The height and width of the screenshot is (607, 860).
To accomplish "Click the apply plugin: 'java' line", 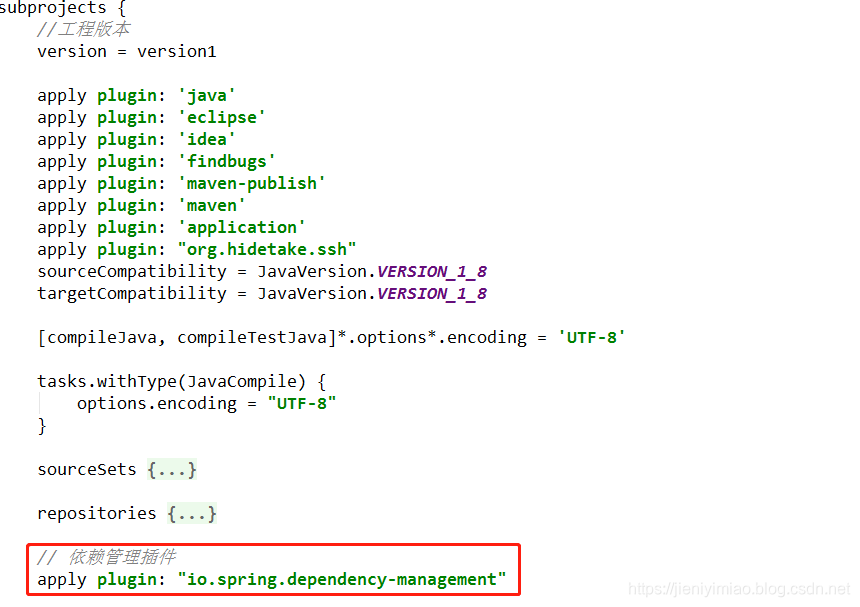I will click(x=136, y=96).
